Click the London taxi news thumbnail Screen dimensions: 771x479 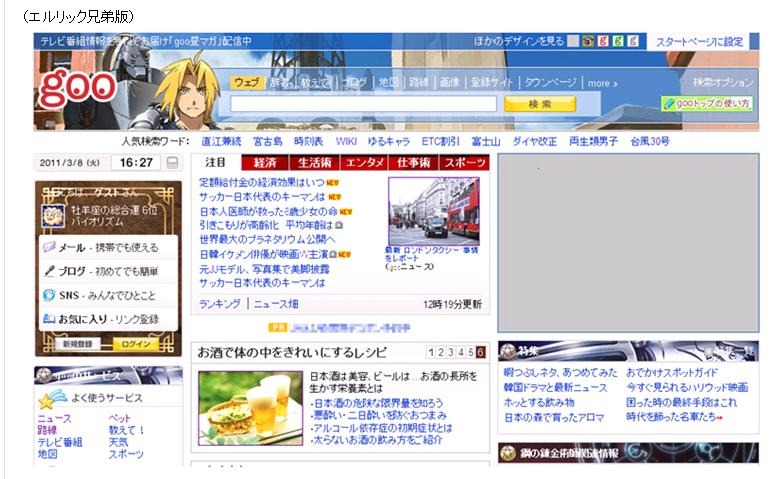click(x=434, y=211)
